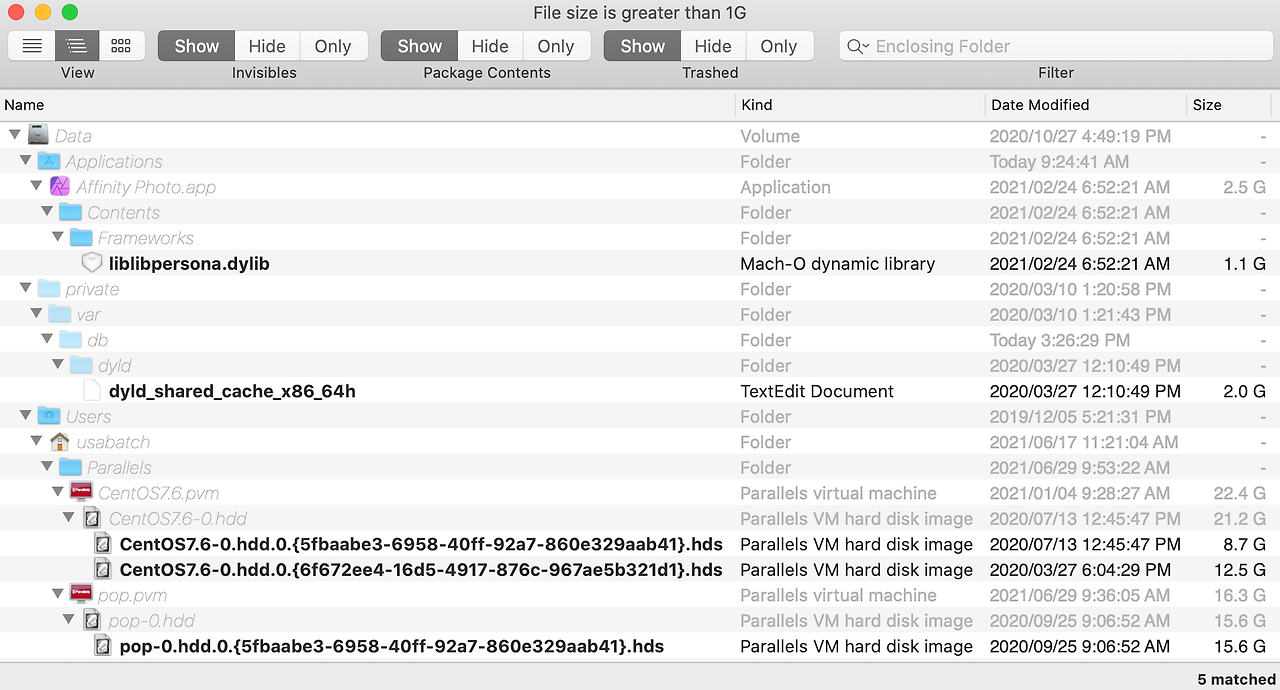
Task: Click the Data volume disk icon
Action: (38, 135)
